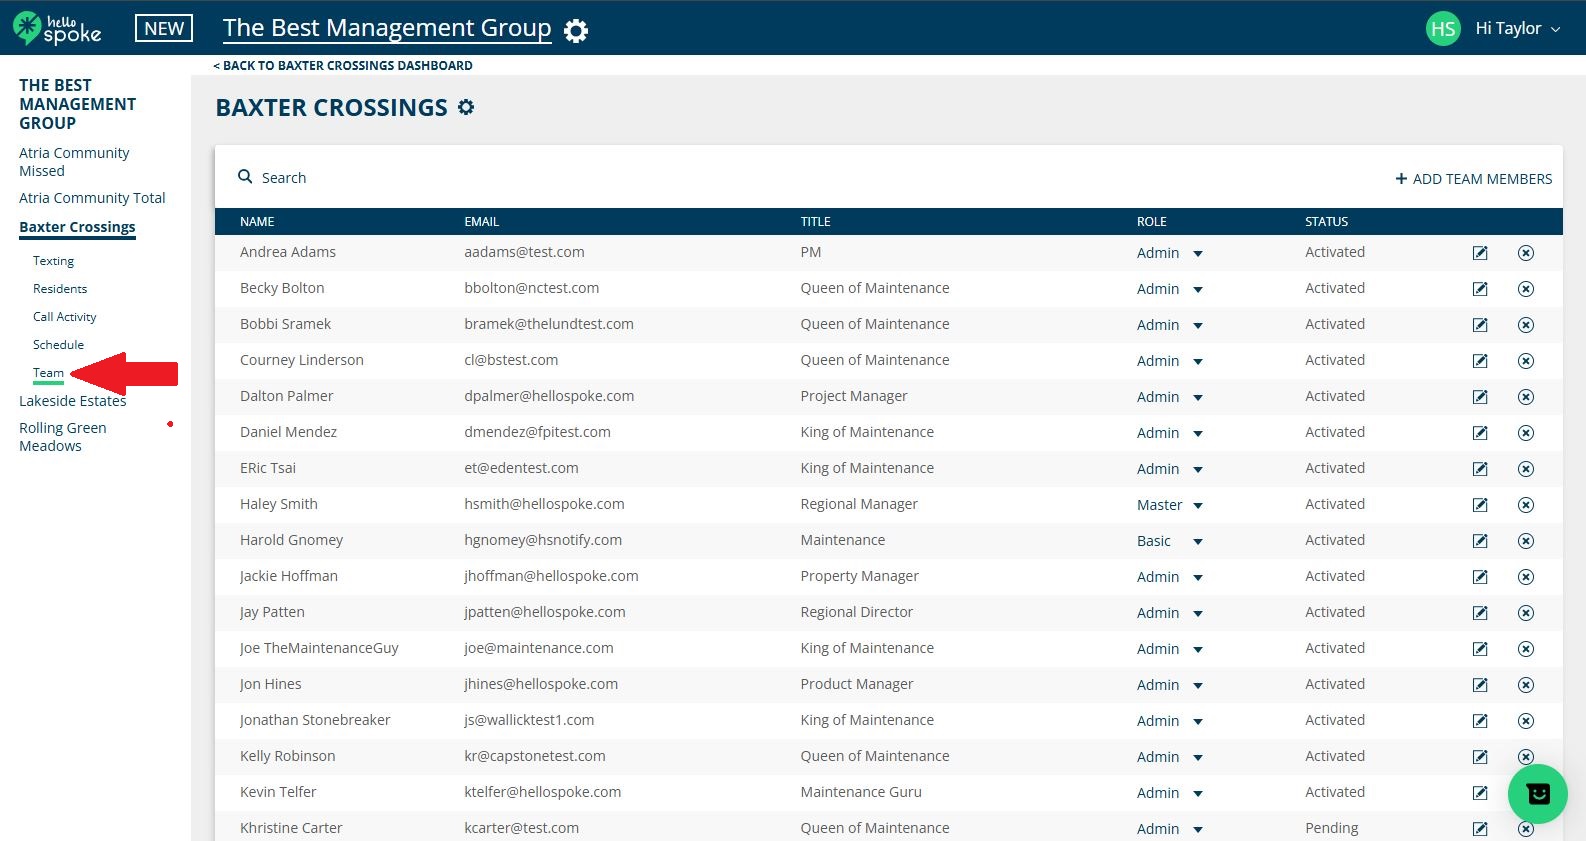1586x841 pixels.
Task: Click the HS user avatar
Action: [1443, 28]
